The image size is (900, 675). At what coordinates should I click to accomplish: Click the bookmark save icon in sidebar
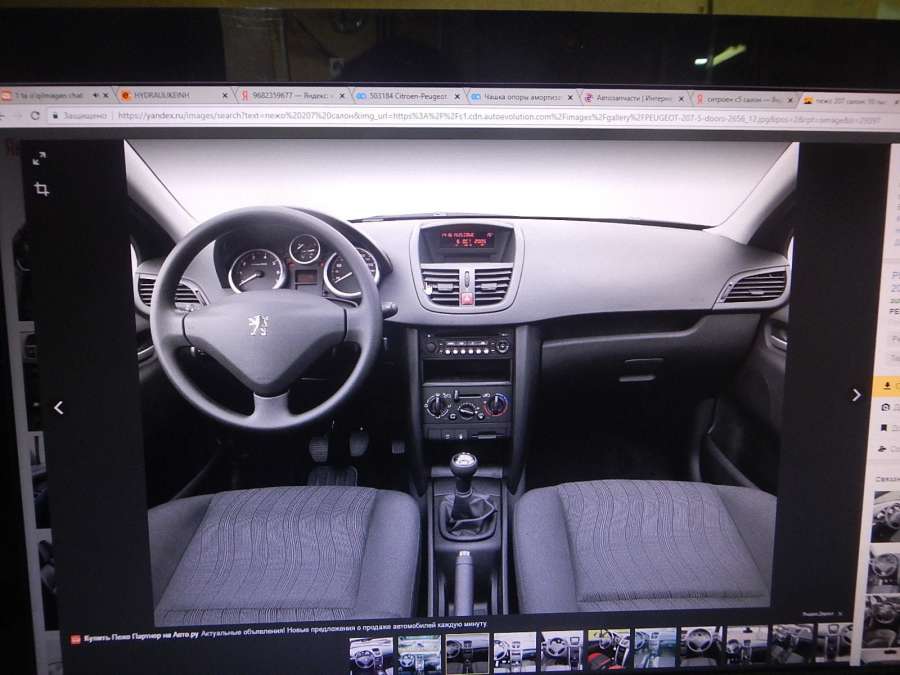point(887,428)
